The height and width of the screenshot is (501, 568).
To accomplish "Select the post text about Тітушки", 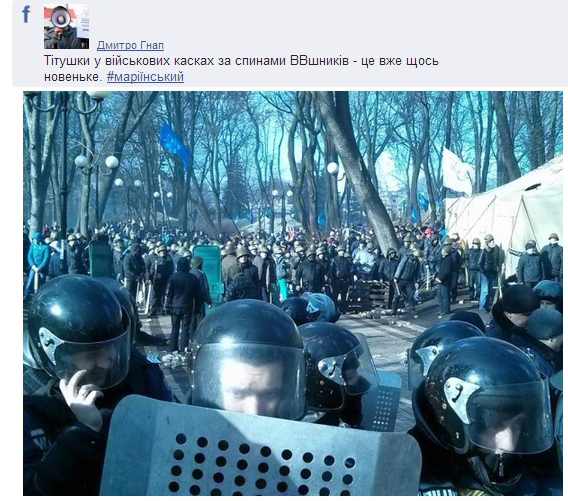I will point(241,69).
